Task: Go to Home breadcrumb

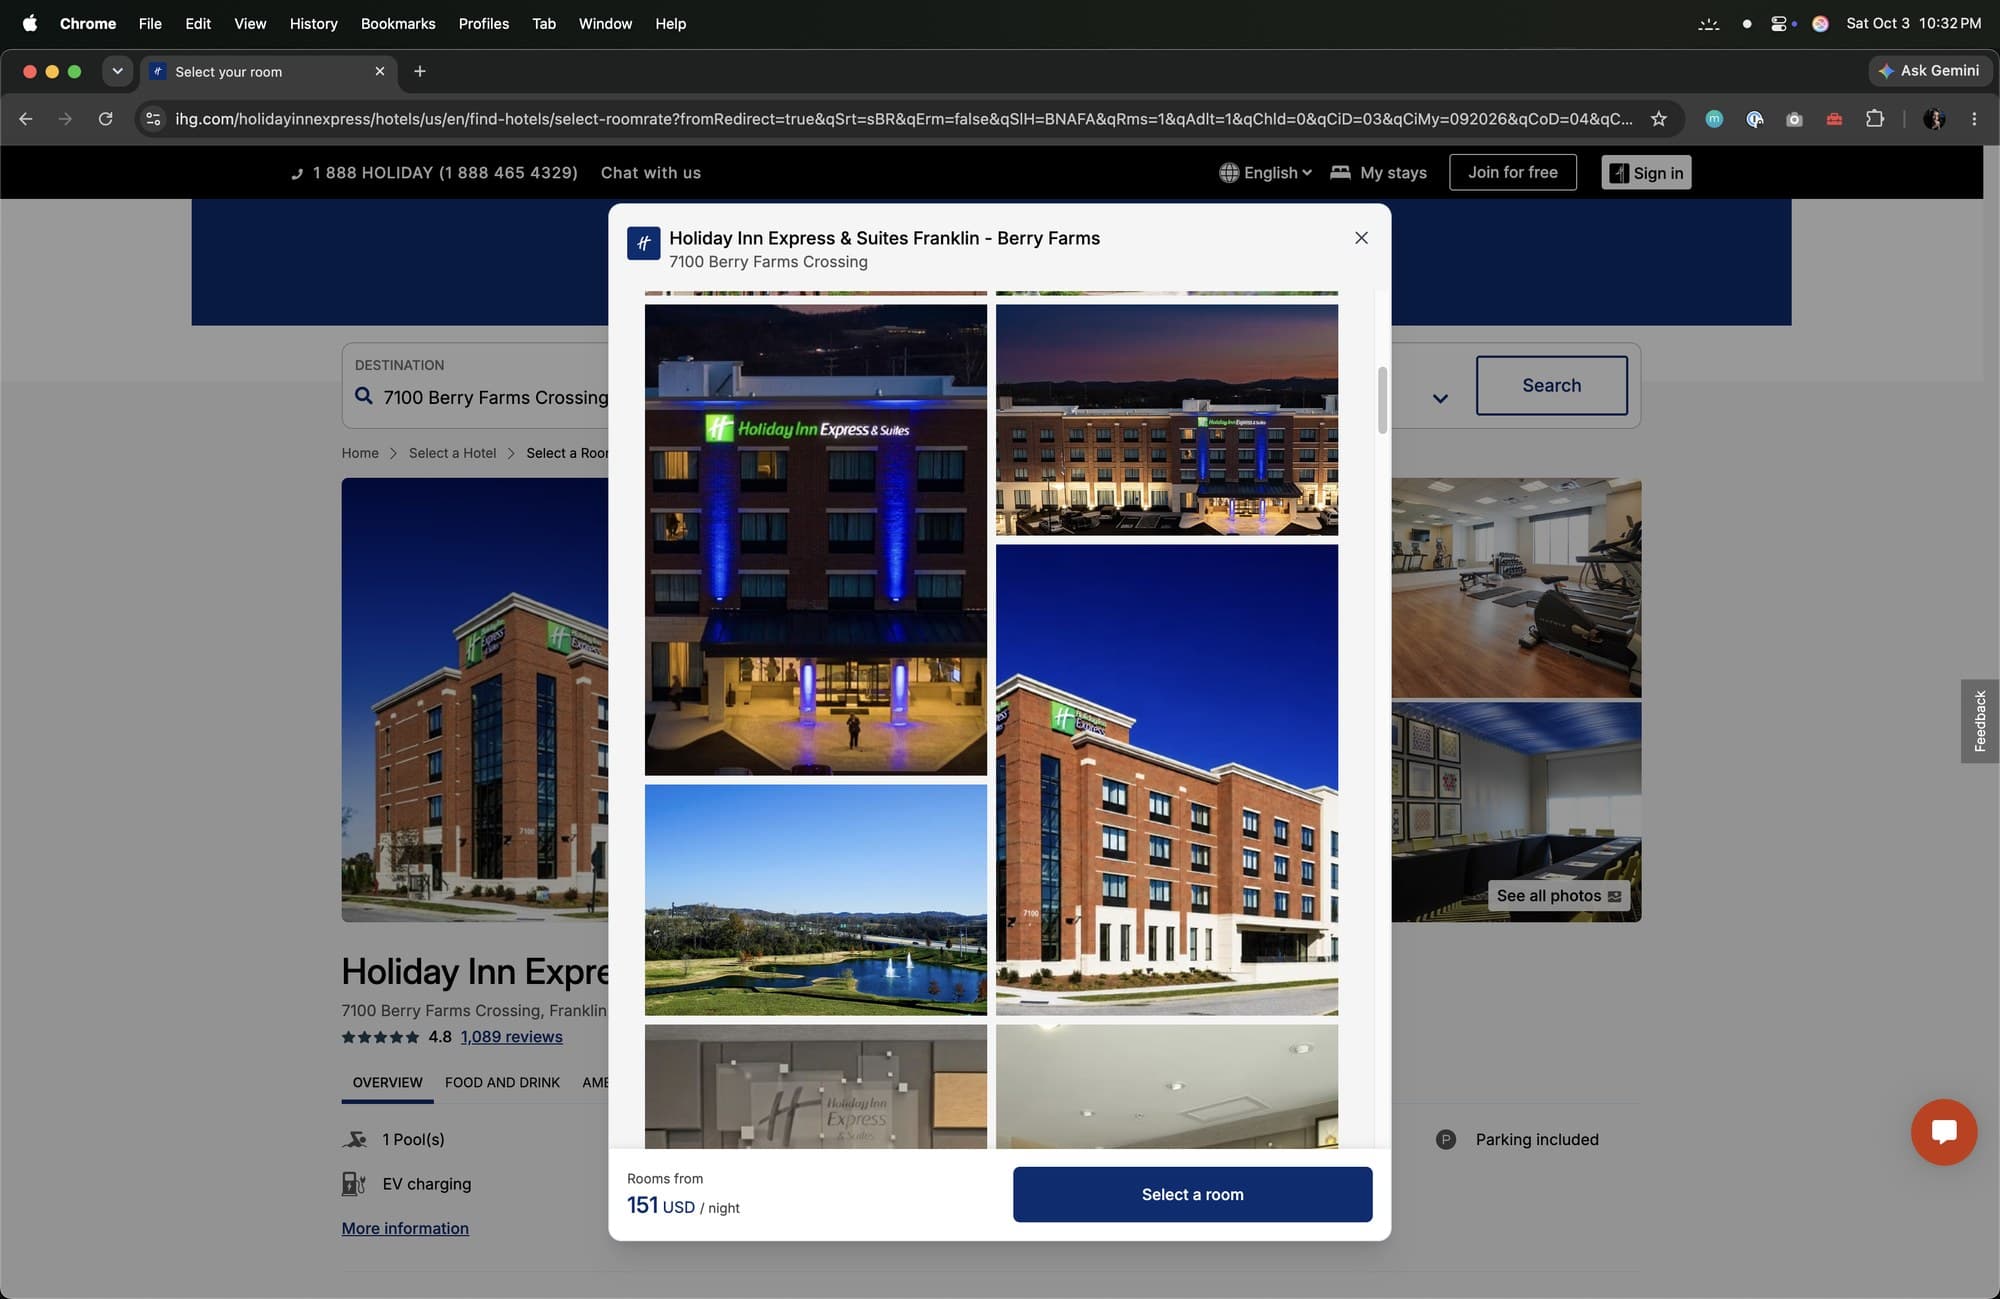Action: [360, 453]
